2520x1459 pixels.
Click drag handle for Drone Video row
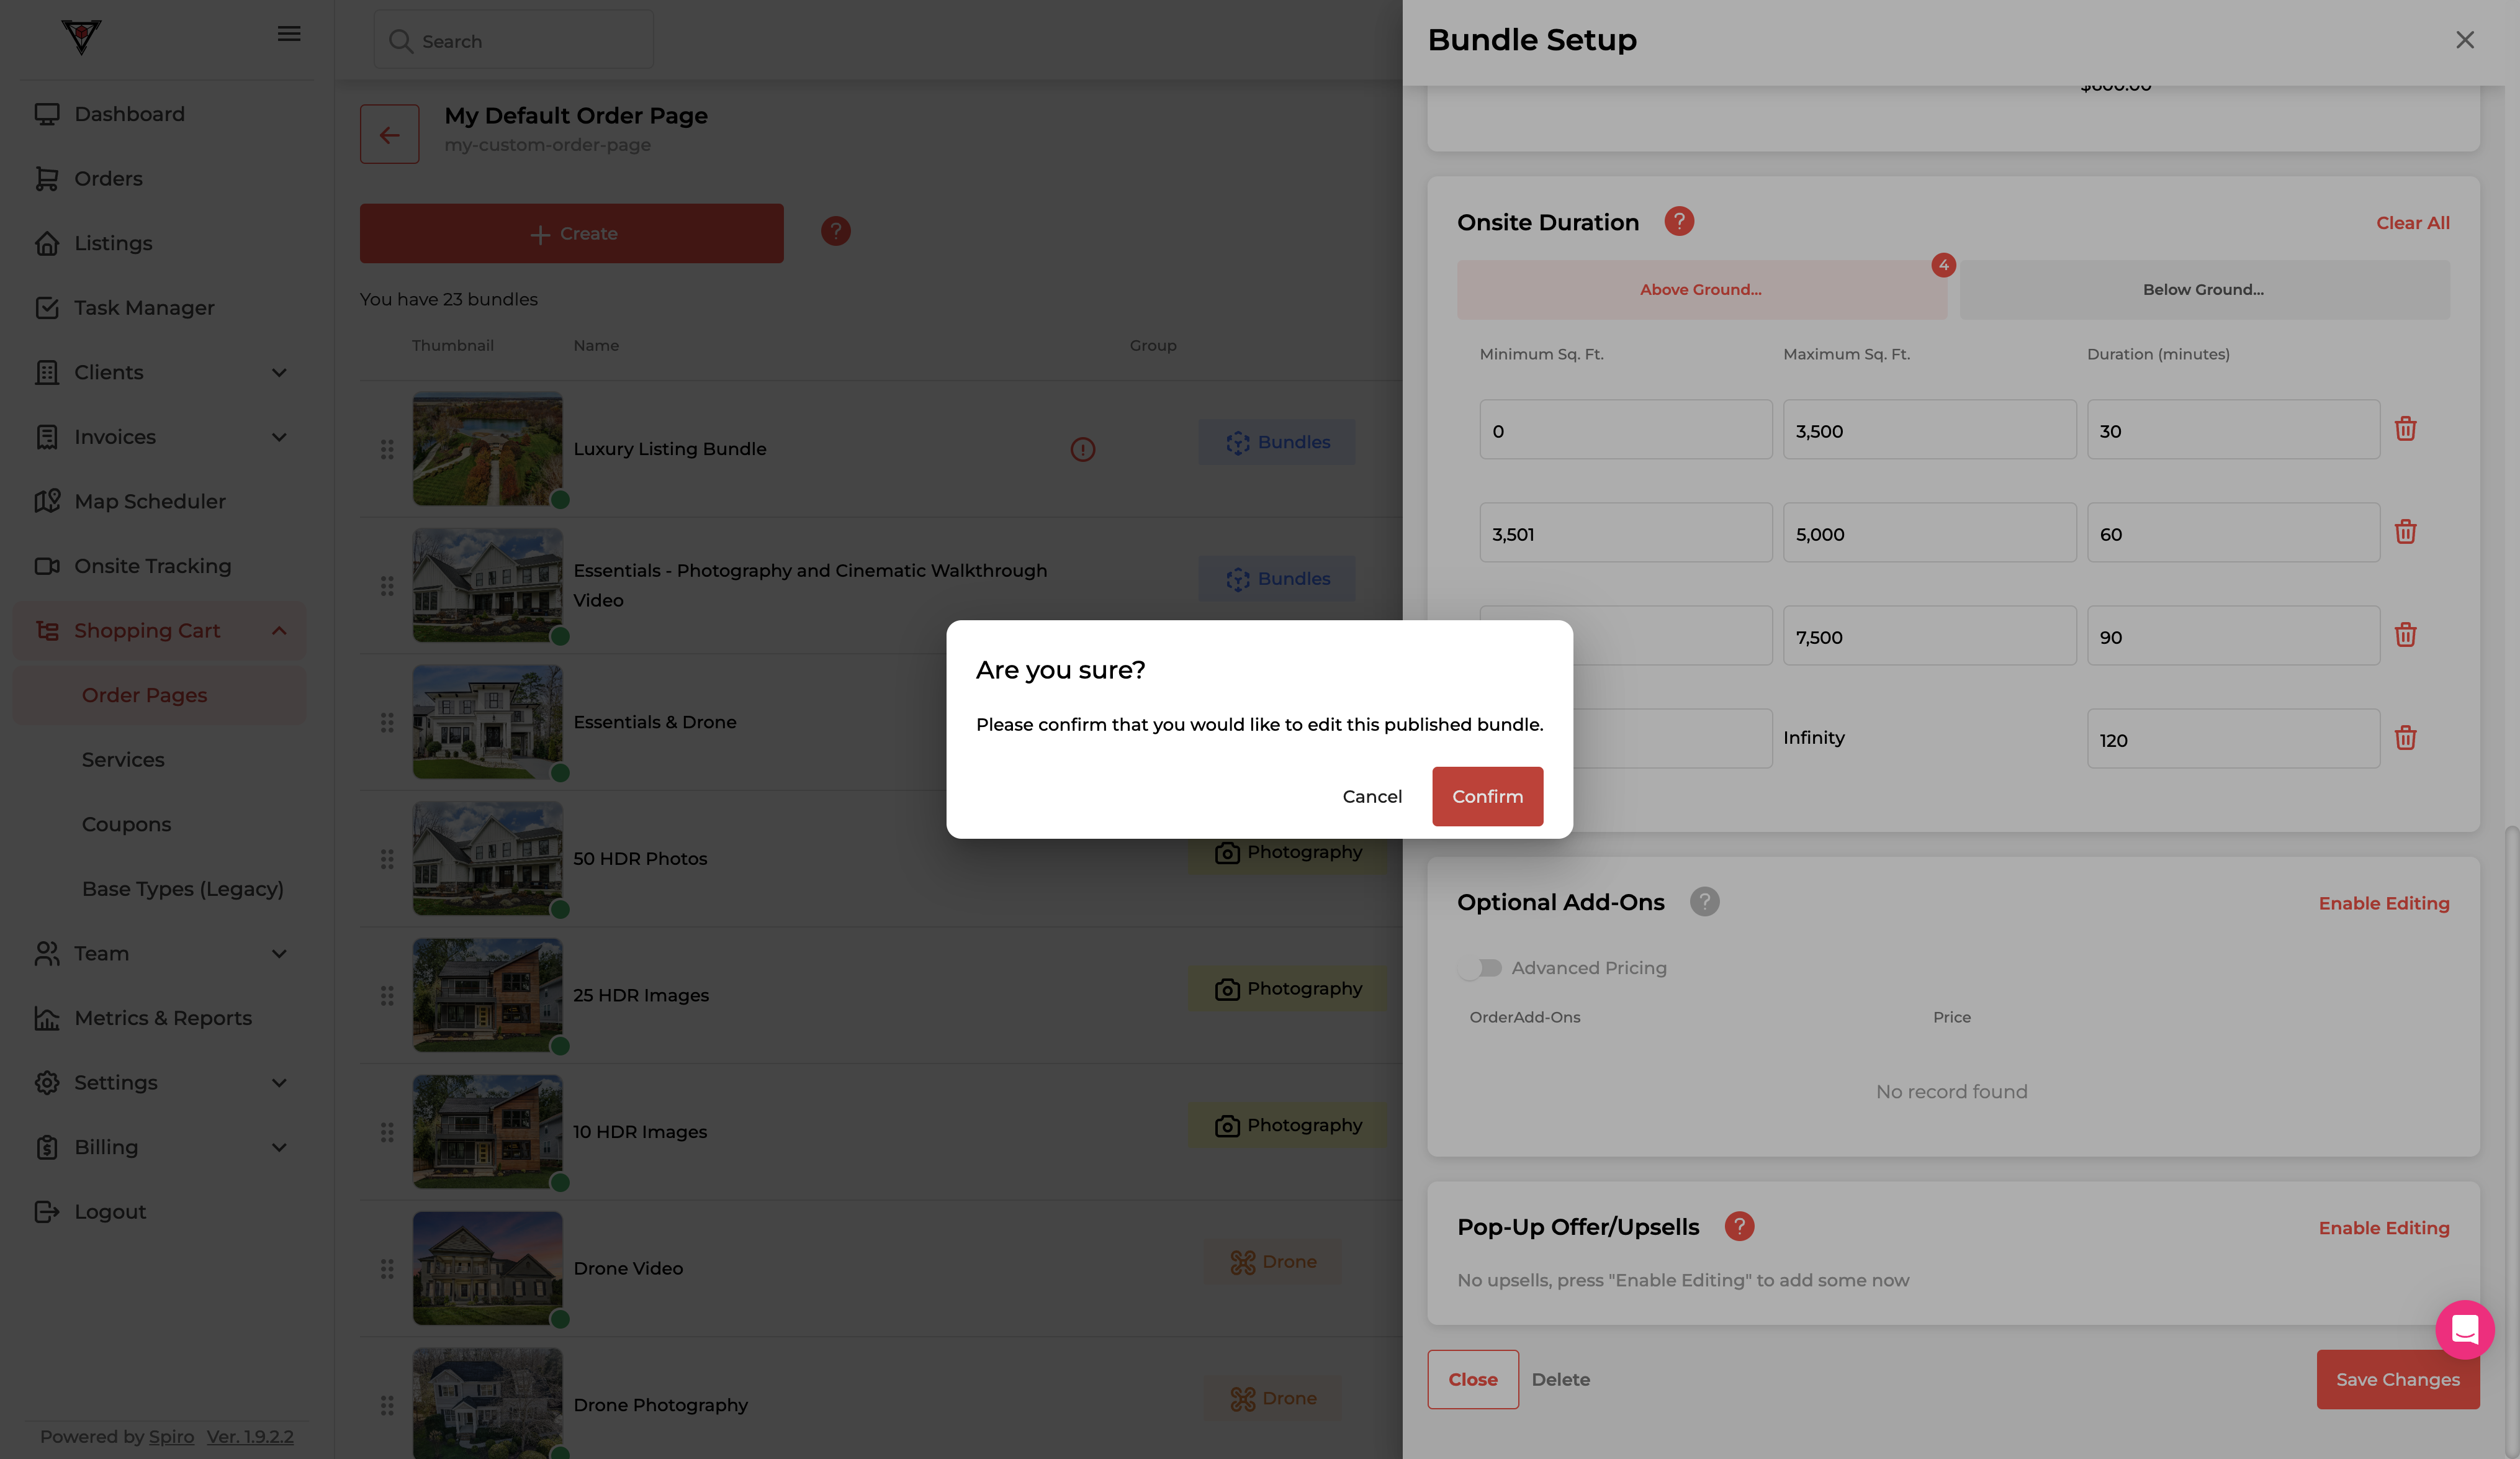[x=387, y=1269]
